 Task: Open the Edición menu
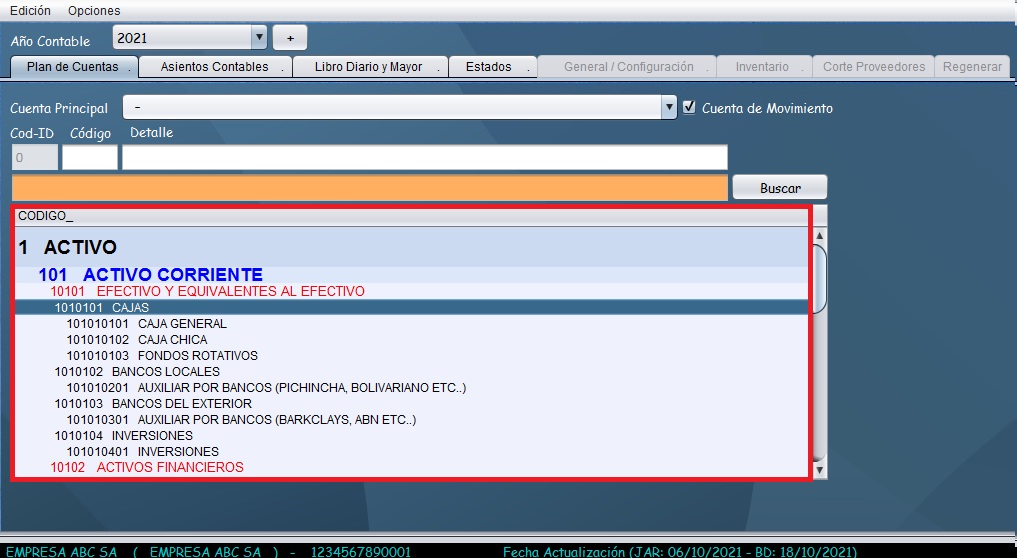[30, 10]
